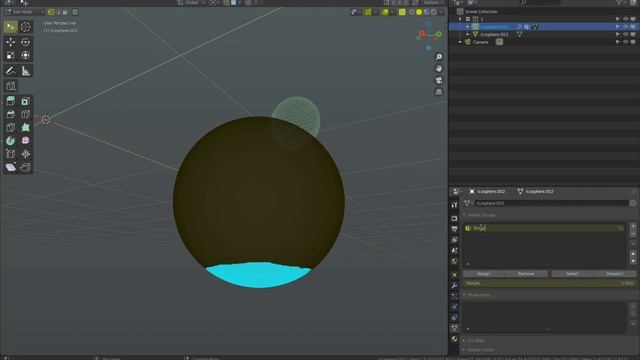Click the Deselect vertex group button
Image resolution: width=640 pixels, height=360 pixels.
615,273
